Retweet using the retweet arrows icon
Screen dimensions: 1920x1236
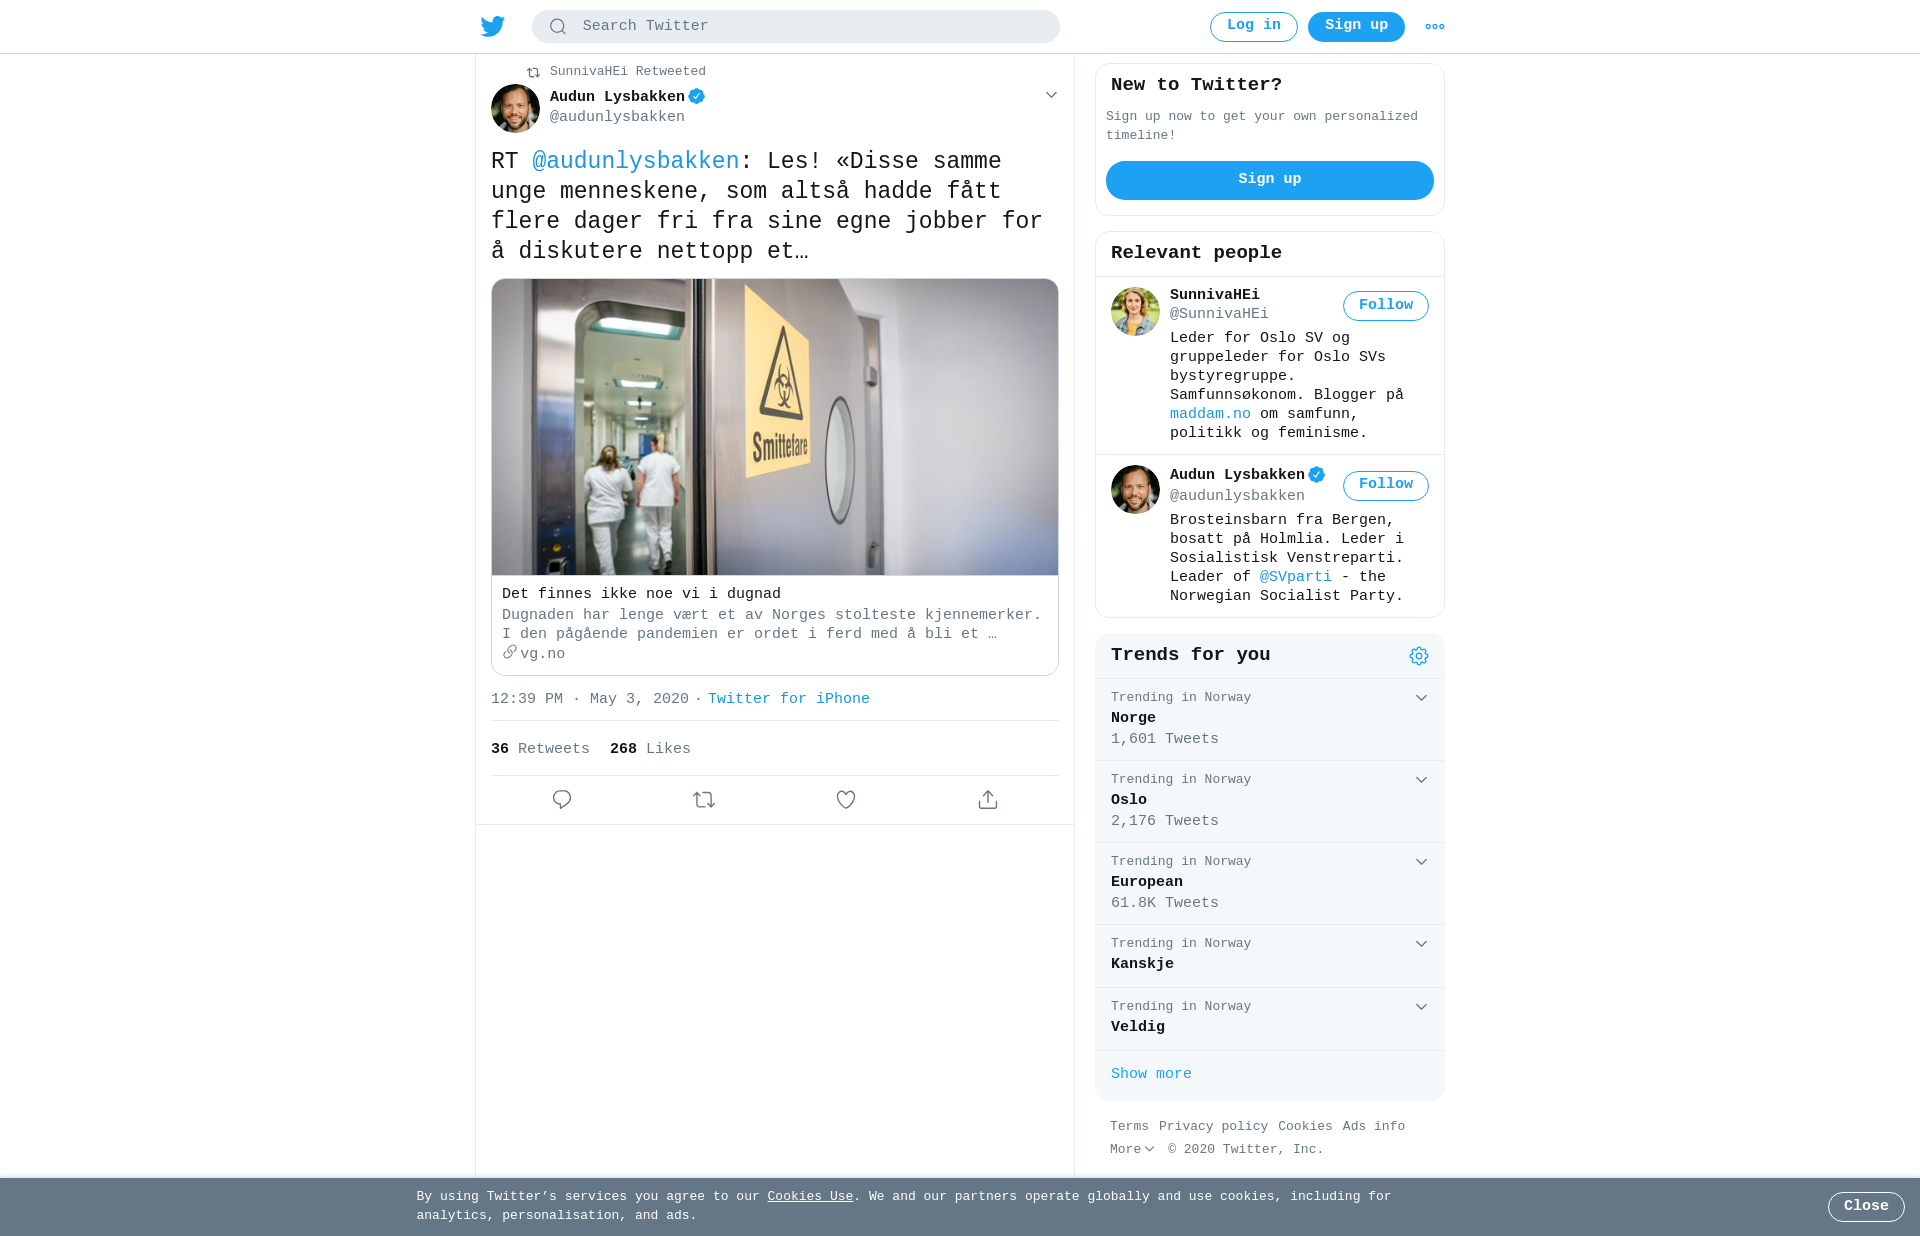(704, 800)
